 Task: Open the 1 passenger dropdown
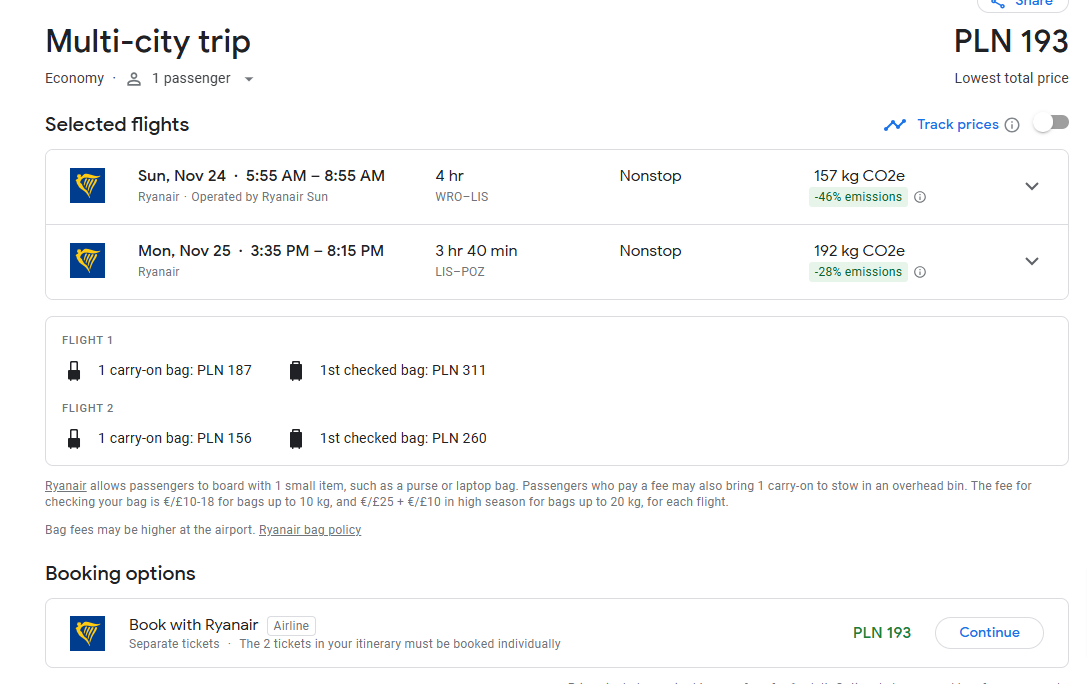tap(191, 78)
